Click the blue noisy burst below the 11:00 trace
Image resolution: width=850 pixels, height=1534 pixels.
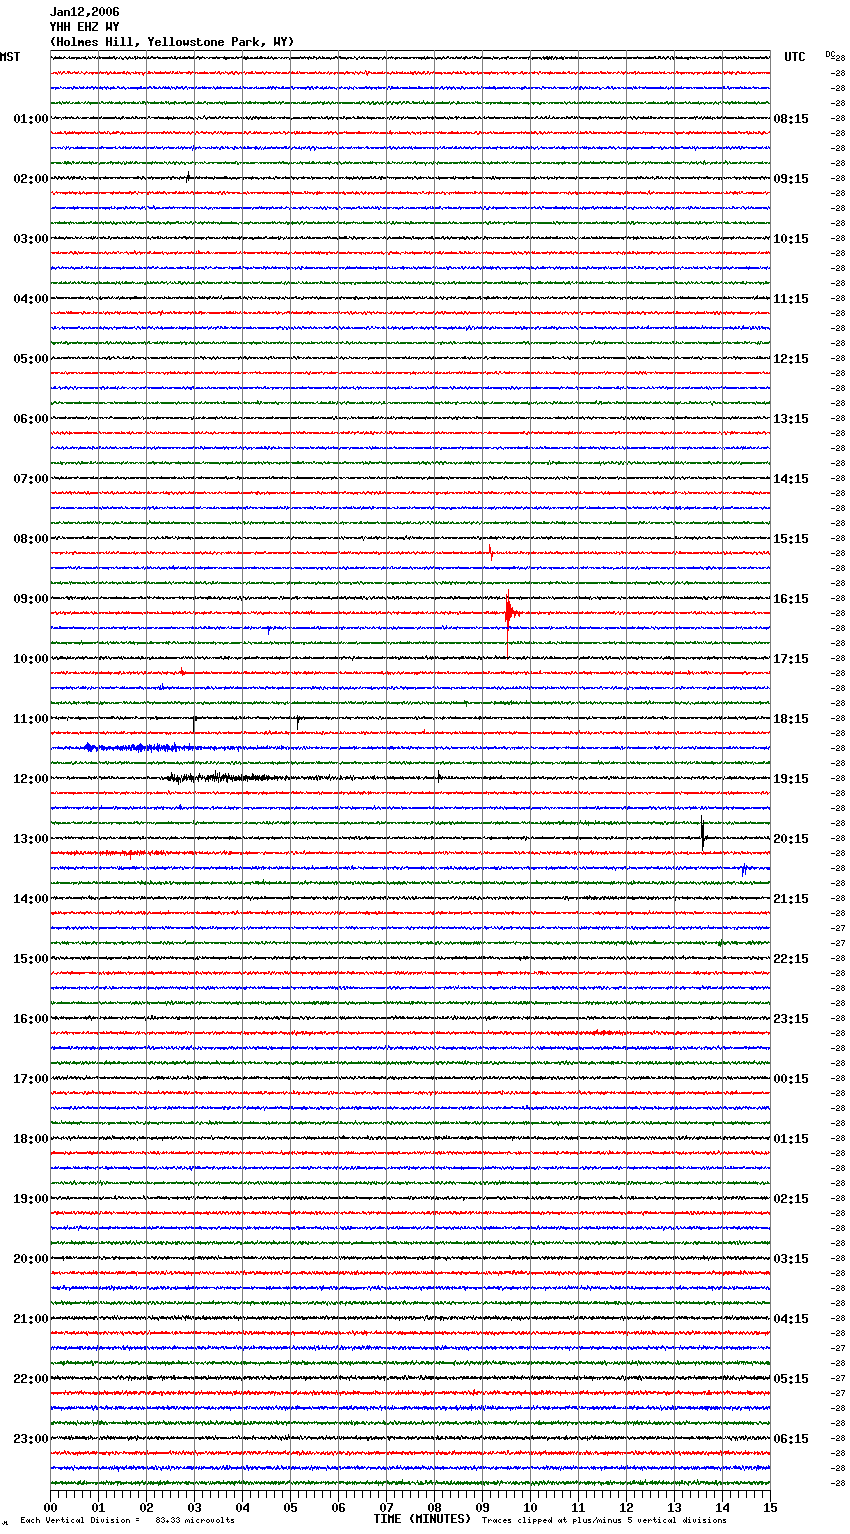(140, 747)
